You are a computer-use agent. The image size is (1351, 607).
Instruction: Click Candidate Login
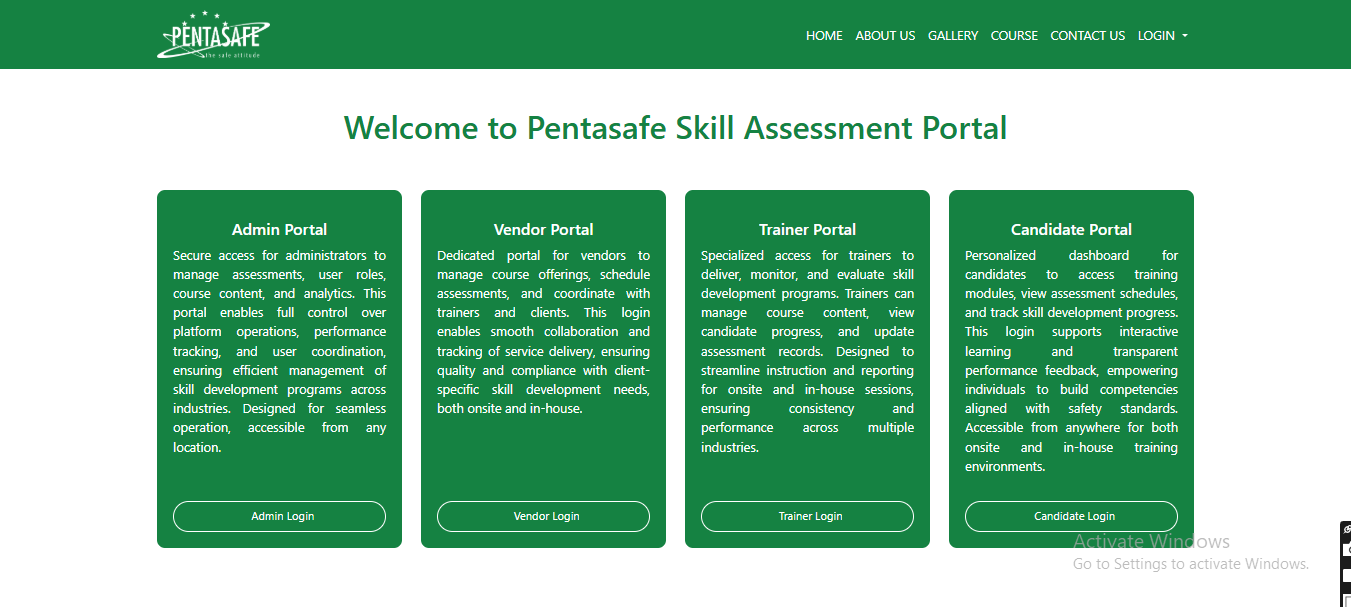point(1071,516)
